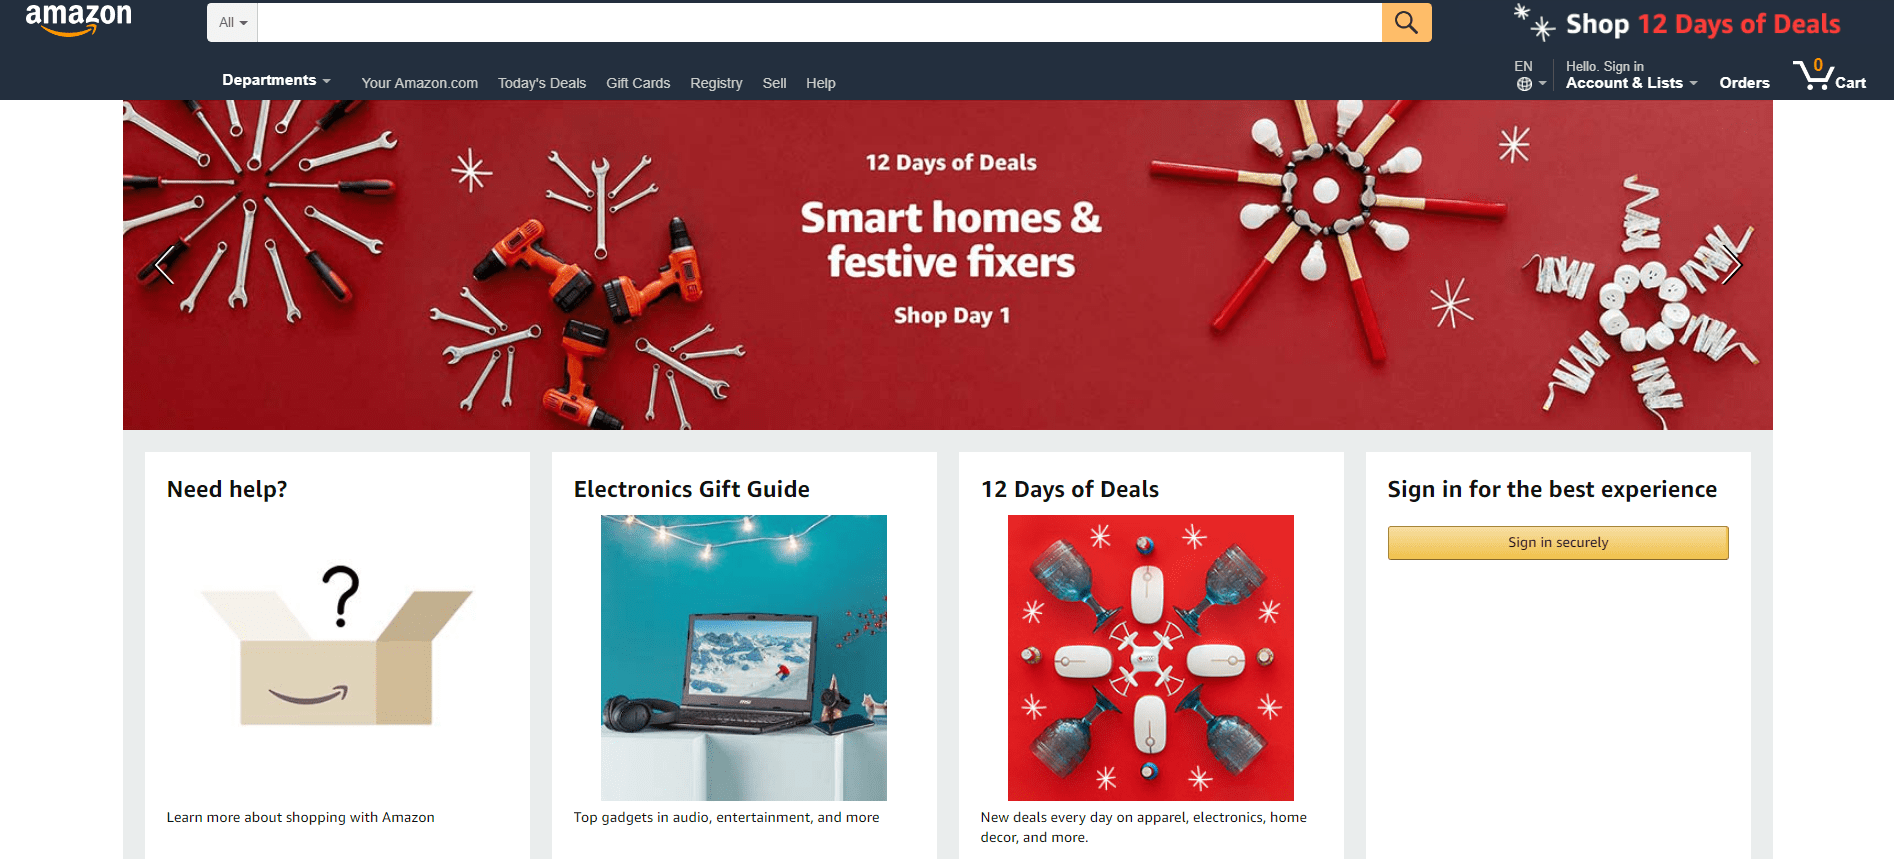This screenshot has height=859, width=1894.
Task: Open Today's Deals in navigation
Action: [542, 83]
